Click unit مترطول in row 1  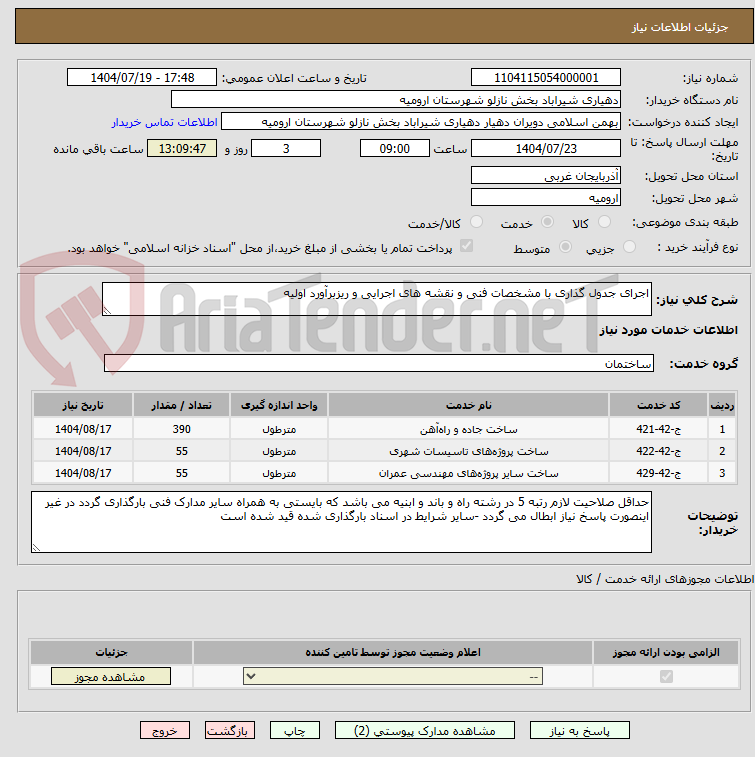point(279,429)
